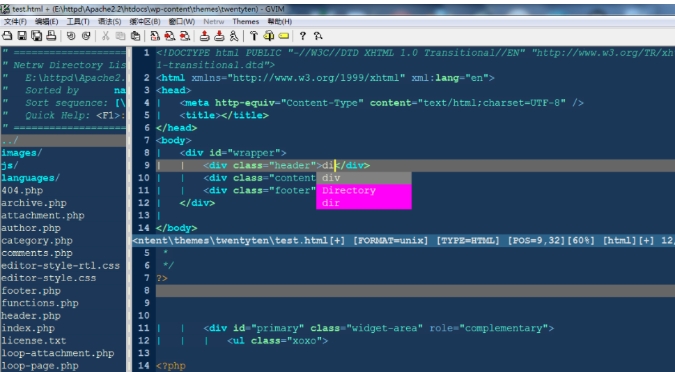Click the Save all files icon
This screenshot has height=372, width=675.
tap(37, 36)
